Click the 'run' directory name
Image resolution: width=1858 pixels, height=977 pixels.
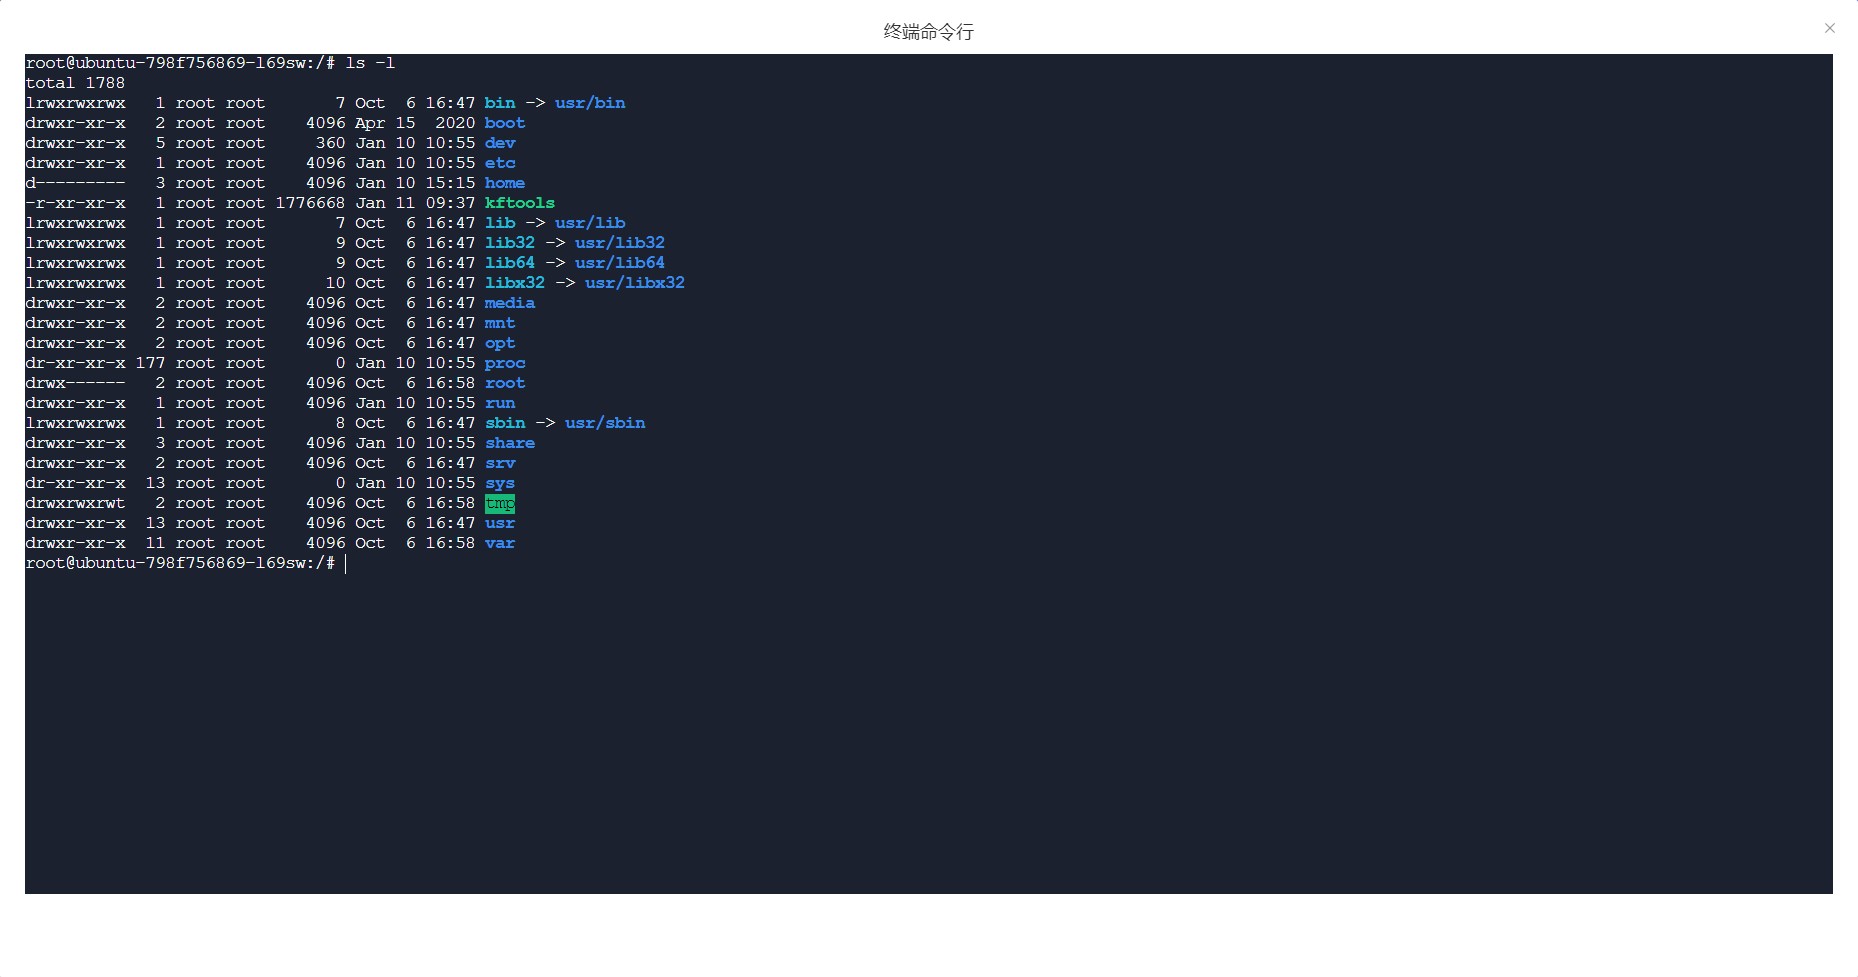coord(500,403)
